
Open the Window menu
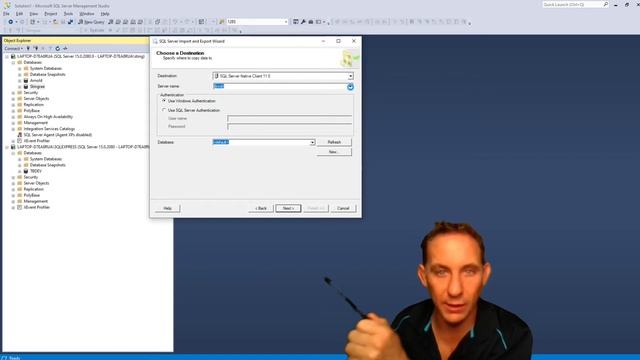point(87,14)
